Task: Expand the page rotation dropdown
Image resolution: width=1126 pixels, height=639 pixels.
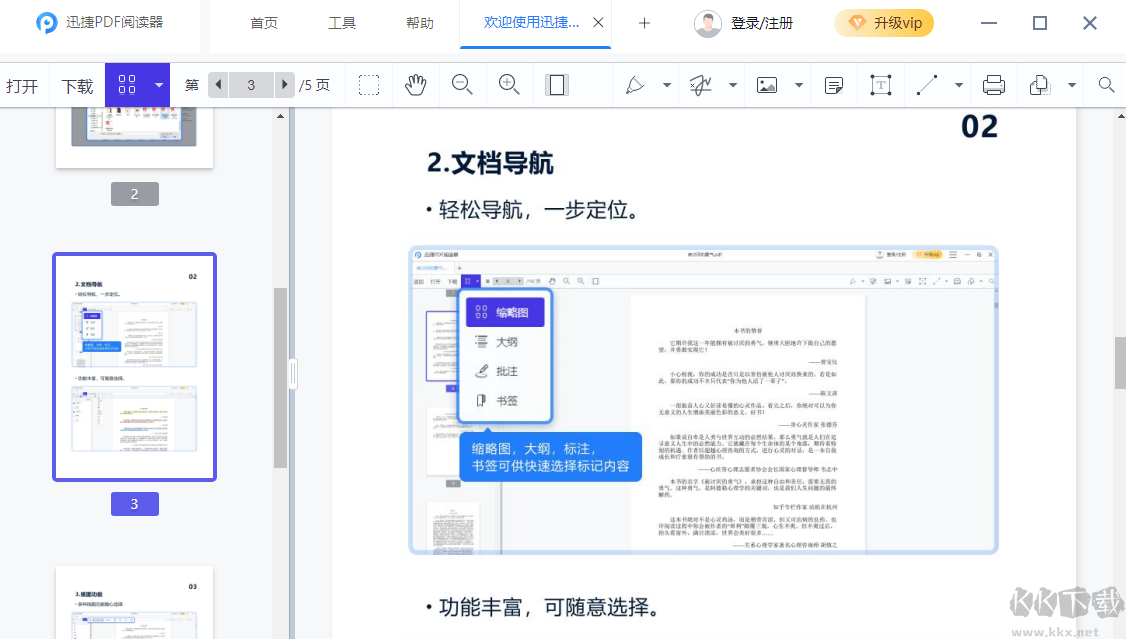Action: pos(1072,85)
